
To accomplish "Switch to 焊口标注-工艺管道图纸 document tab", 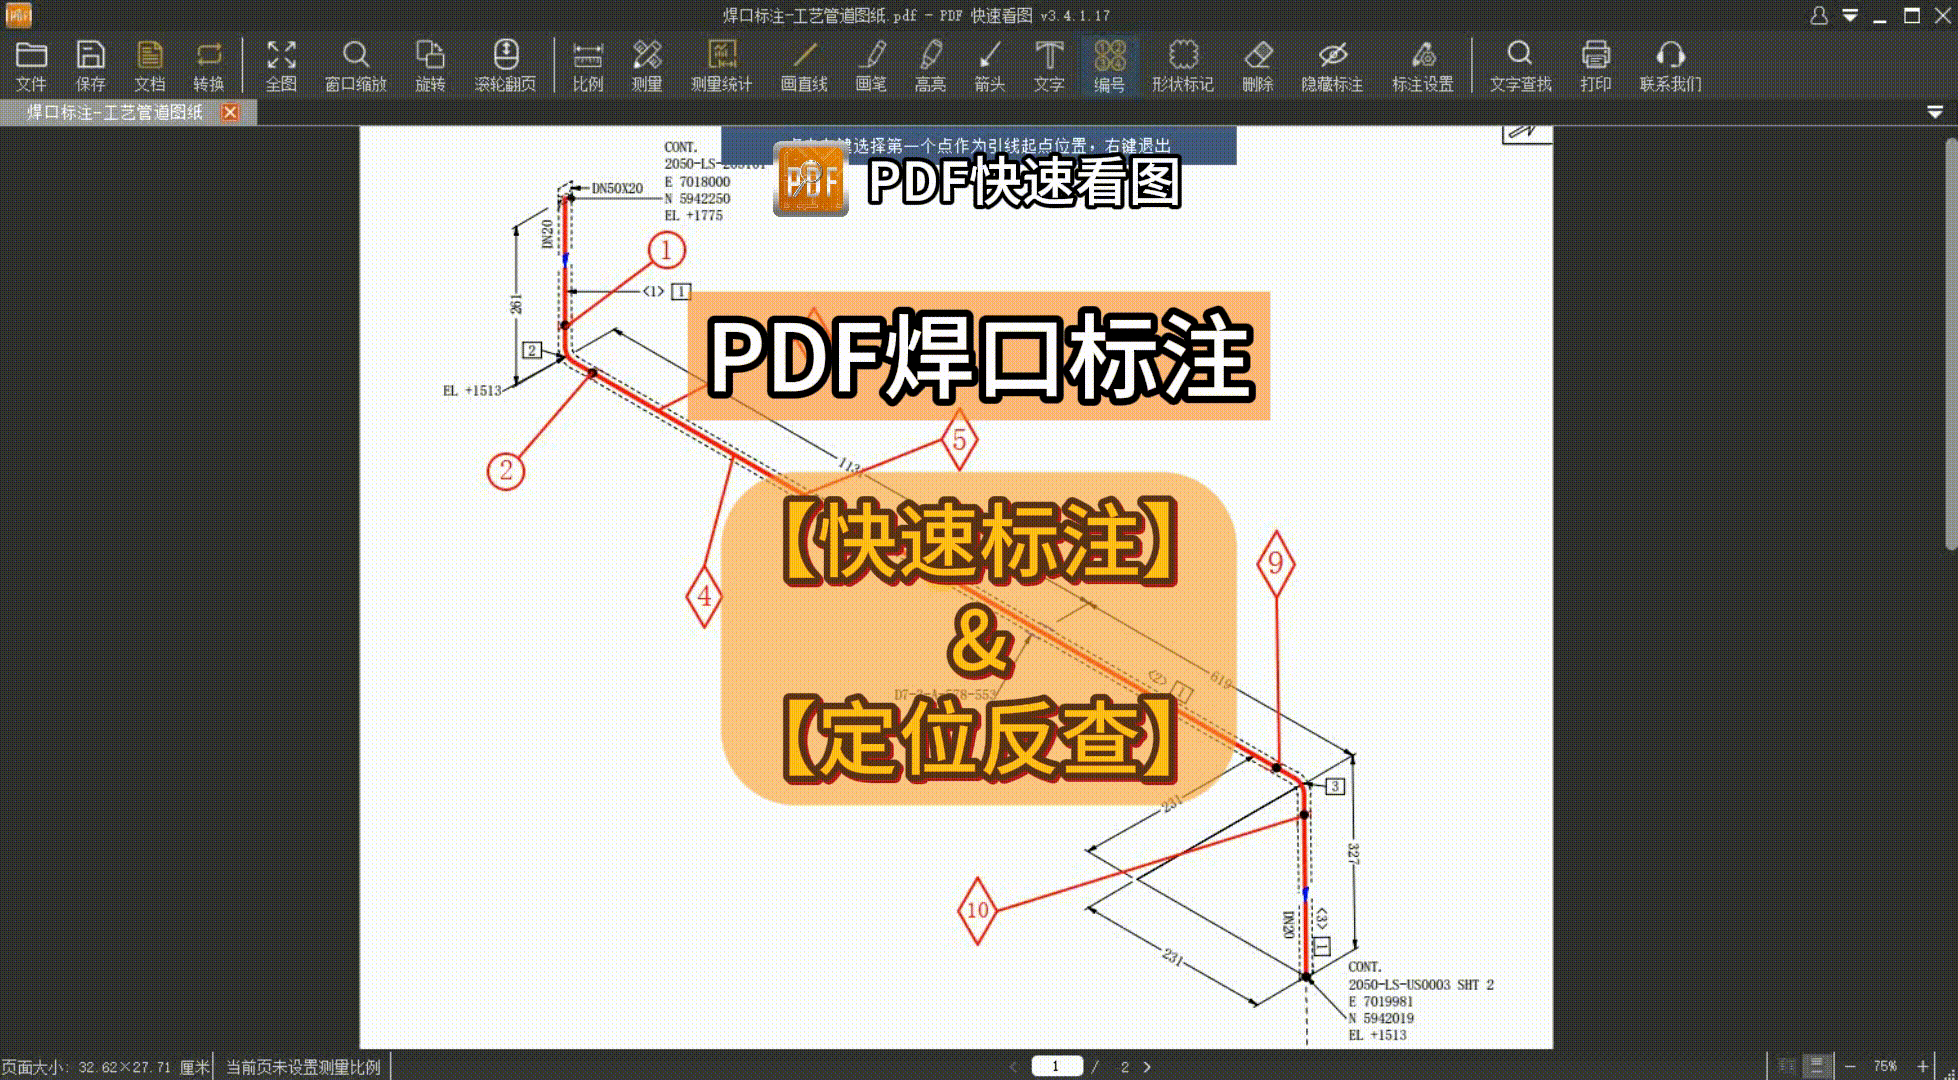I will click(x=114, y=112).
